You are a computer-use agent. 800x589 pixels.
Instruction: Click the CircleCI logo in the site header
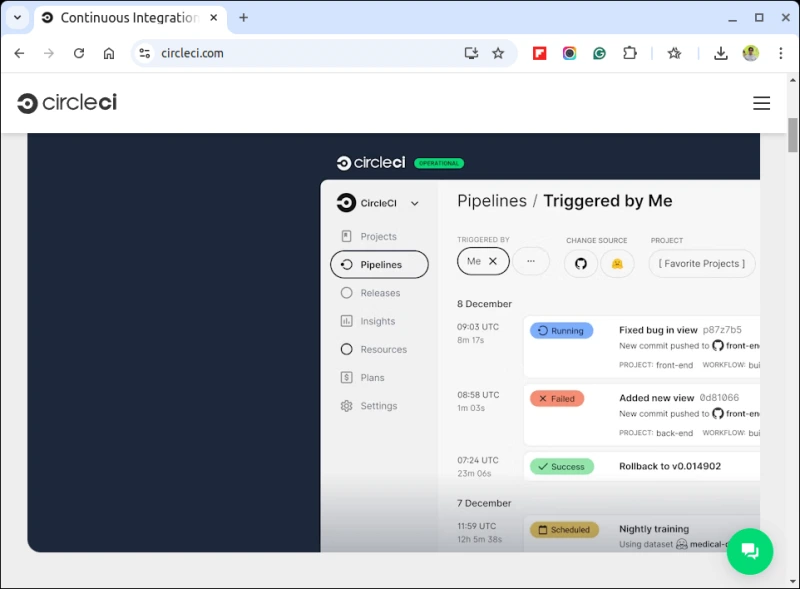tap(67, 103)
